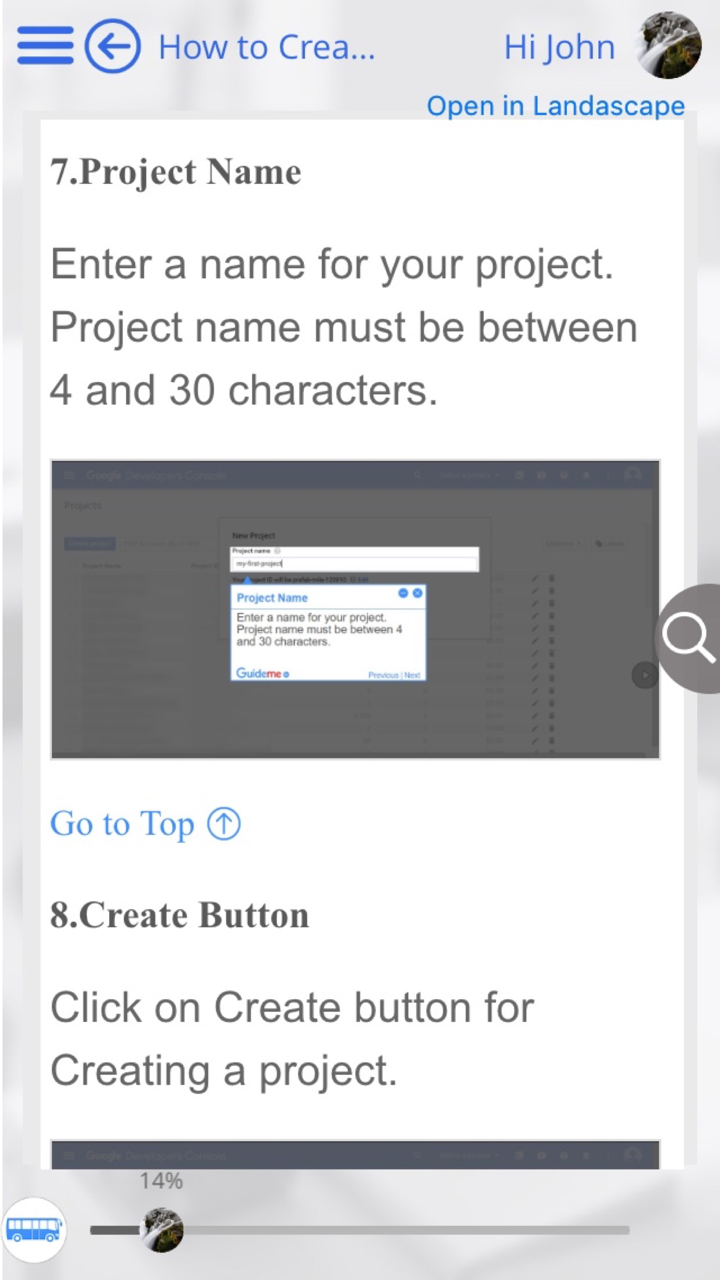Tap the '14%' progress label
This screenshot has width=720, height=1280.
point(161,1181)
